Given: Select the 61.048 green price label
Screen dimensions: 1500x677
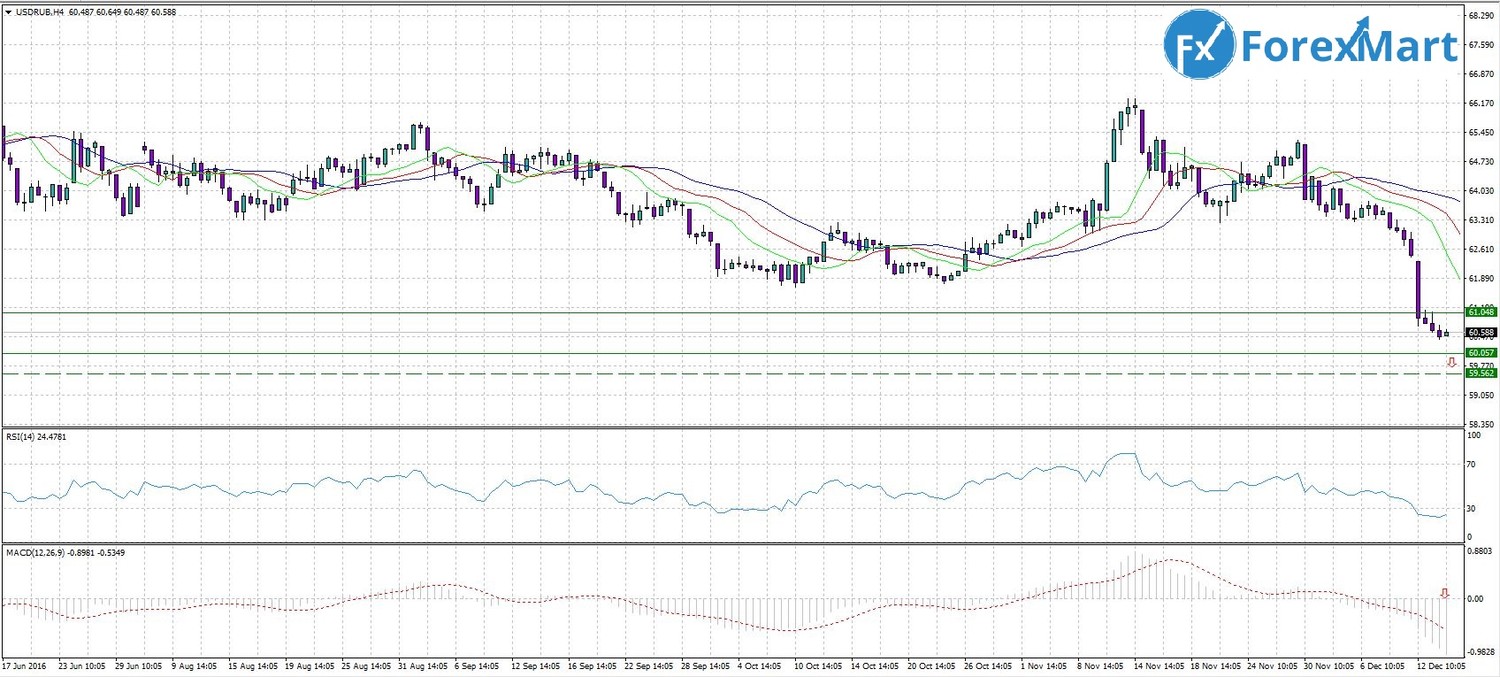Looking at the screenshot, I should (1480, 312).
